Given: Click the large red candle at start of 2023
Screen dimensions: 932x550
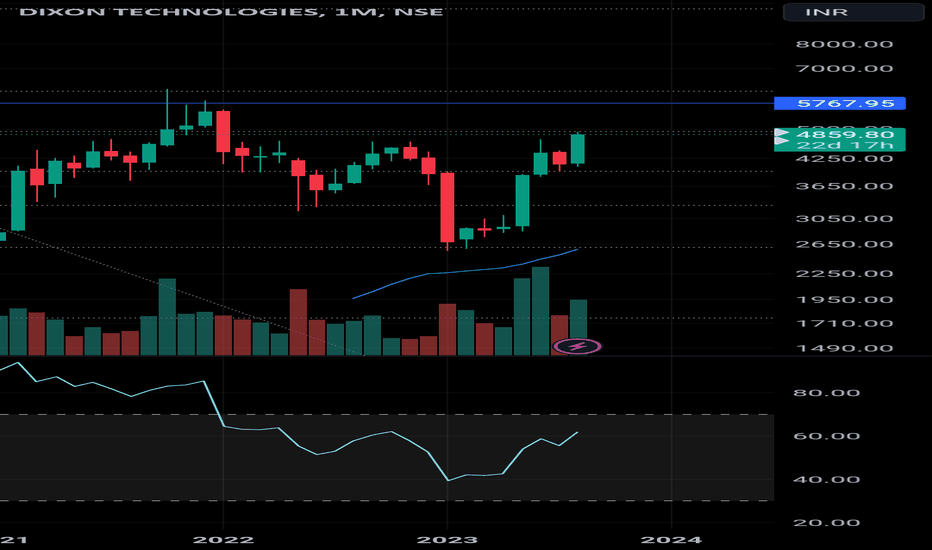Looking at the screenshot, I should pos(447,207).
